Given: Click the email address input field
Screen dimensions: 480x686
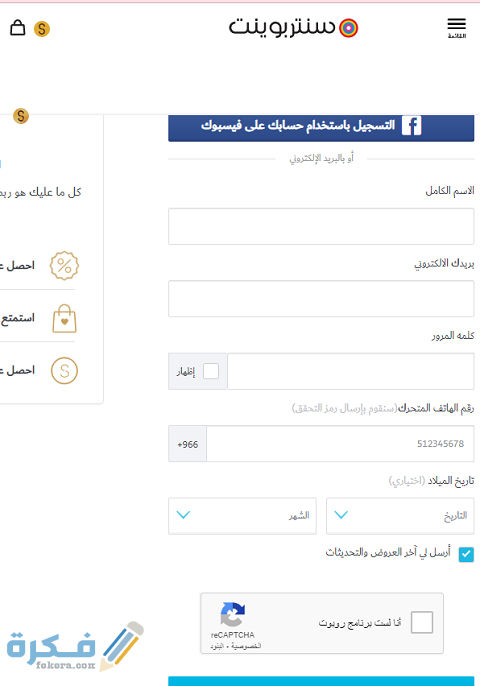Looking at the screenshot, I should point(321,299).
